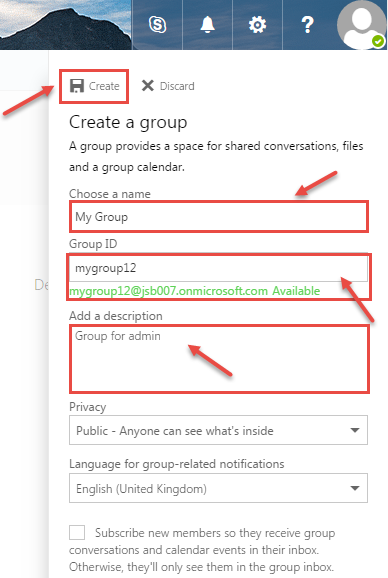388x578 pixels.
Task: Open the notifications language dropdown
Action: tap(218, 488)
